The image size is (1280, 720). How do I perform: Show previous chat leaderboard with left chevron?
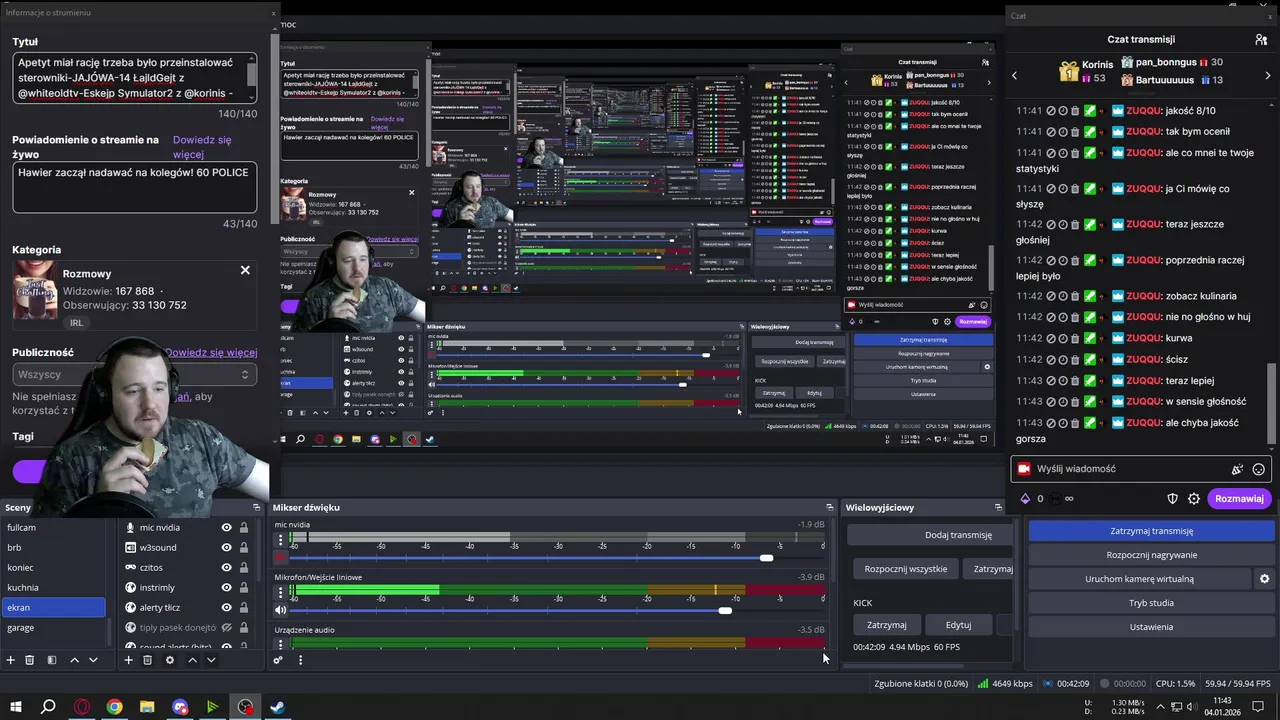click(1014, 75)
